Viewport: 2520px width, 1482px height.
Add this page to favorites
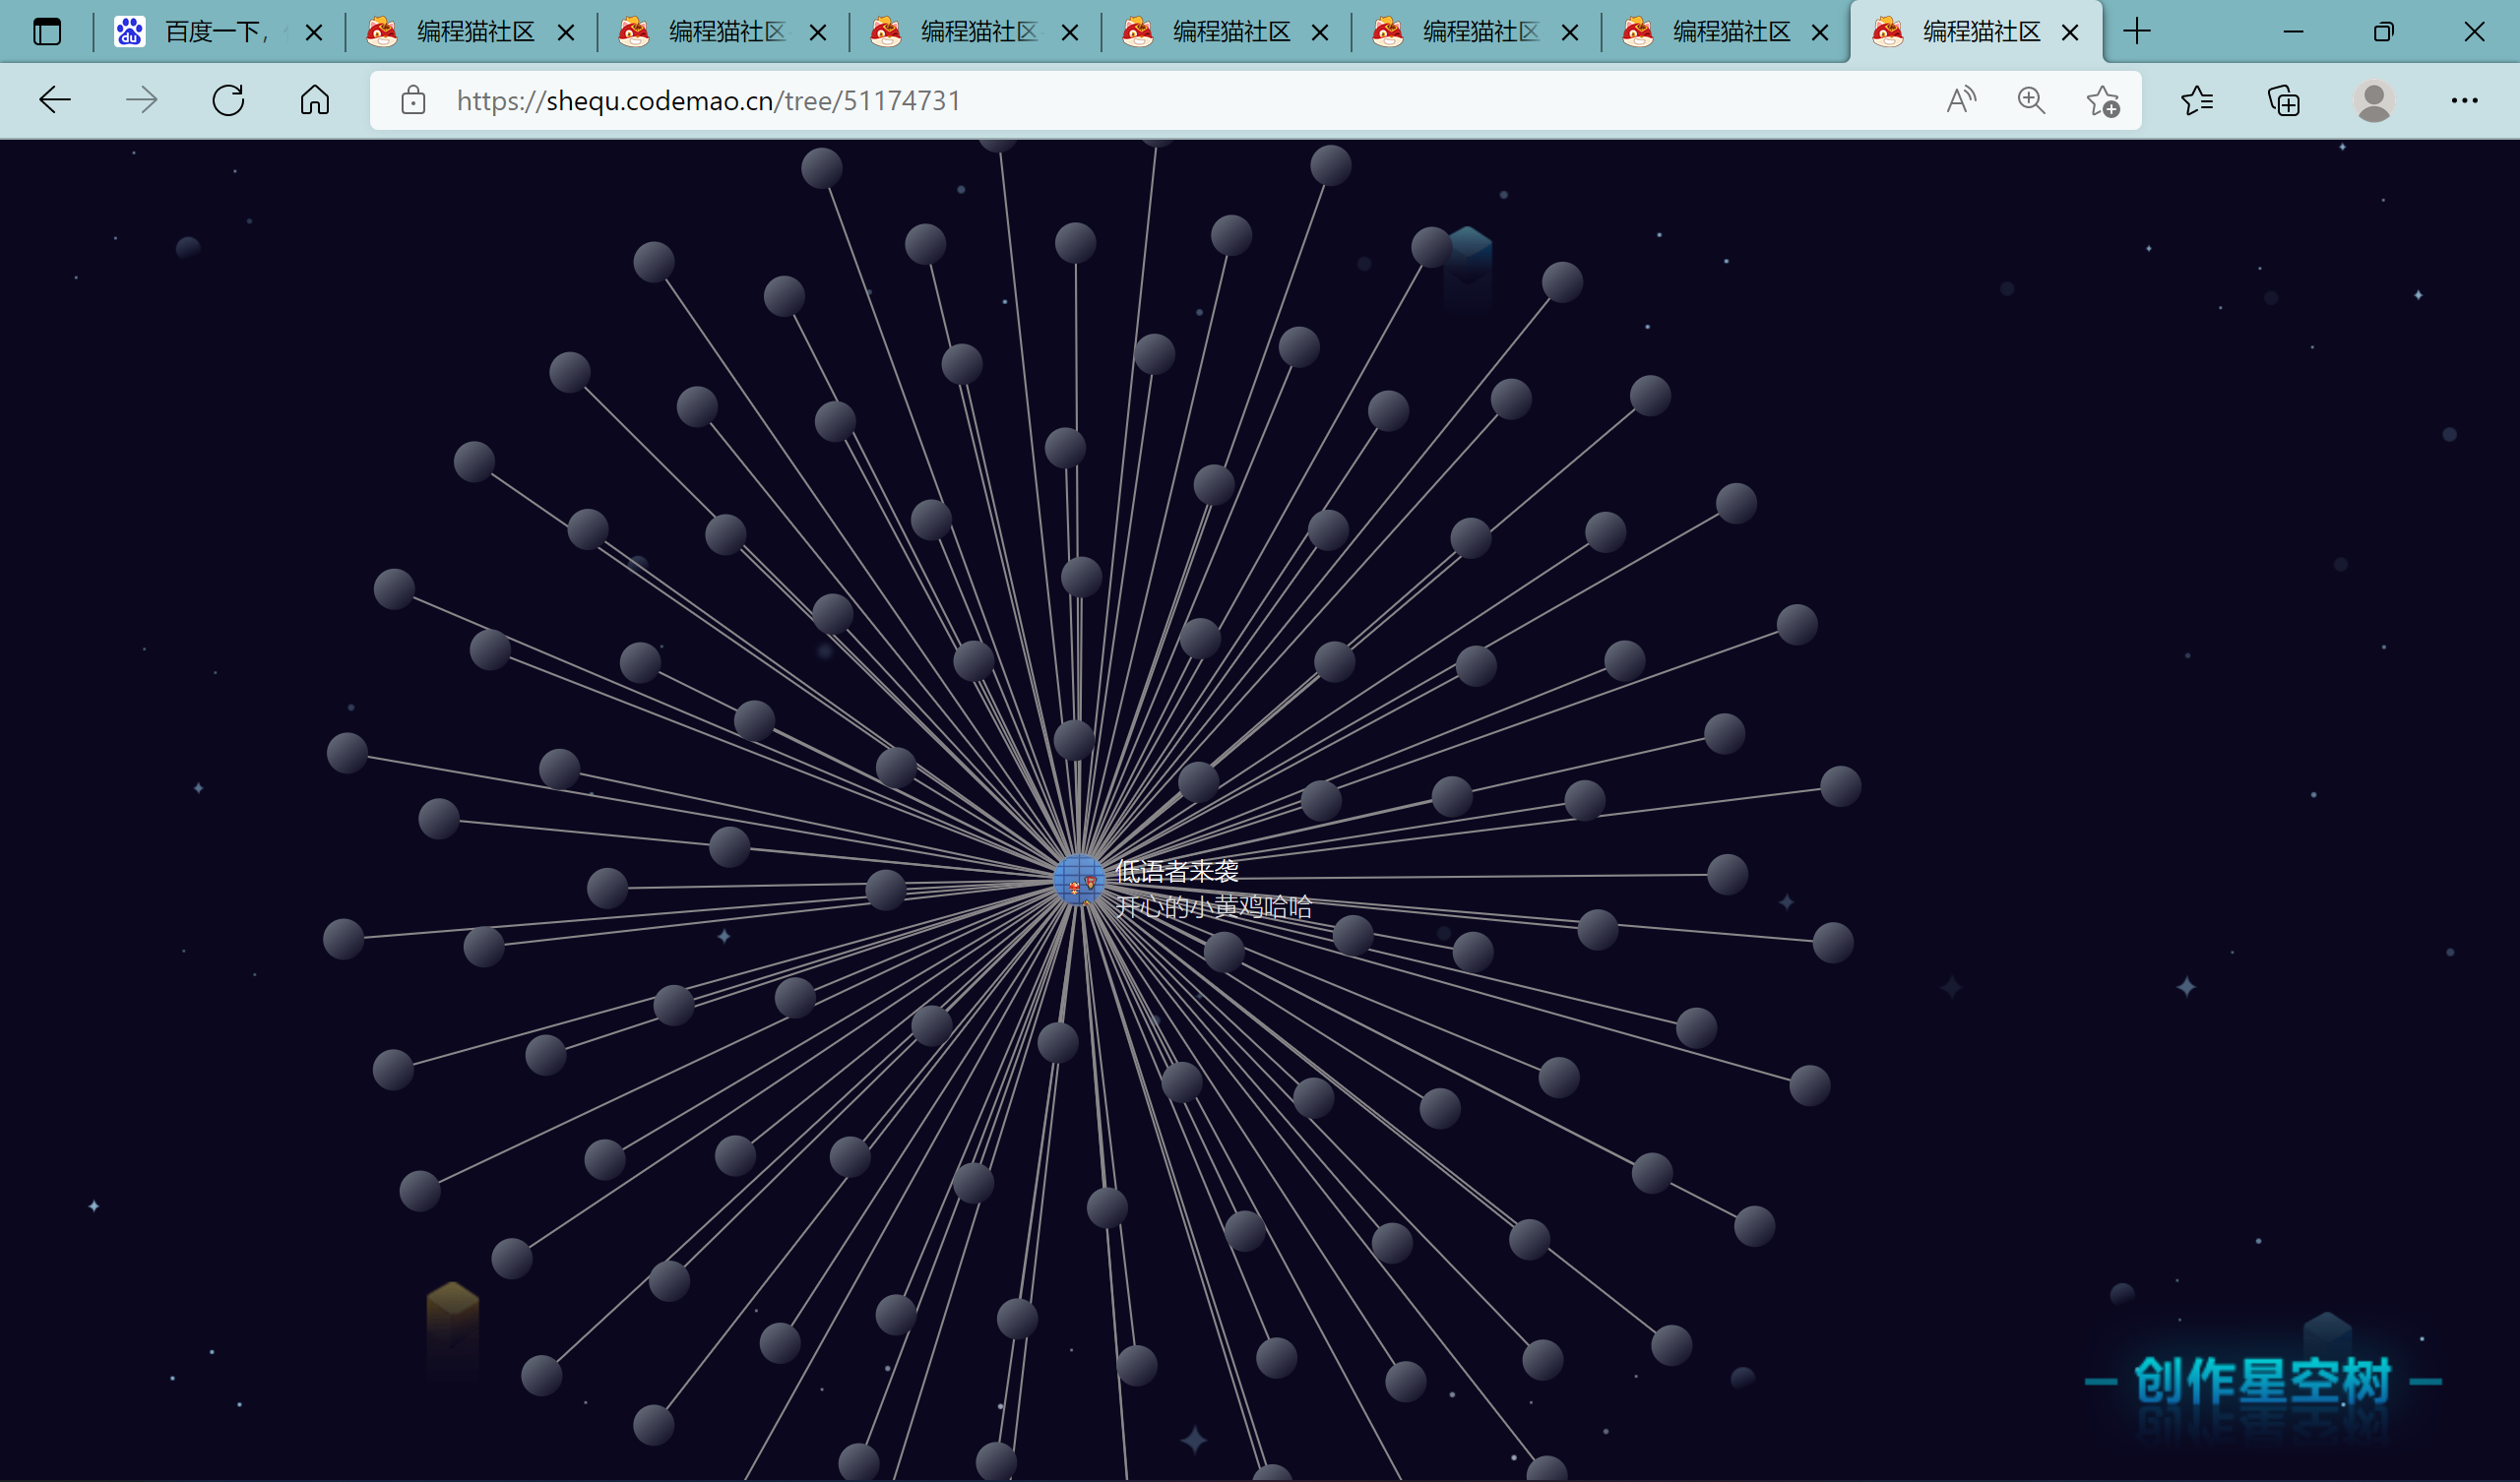click(2103, 100)
